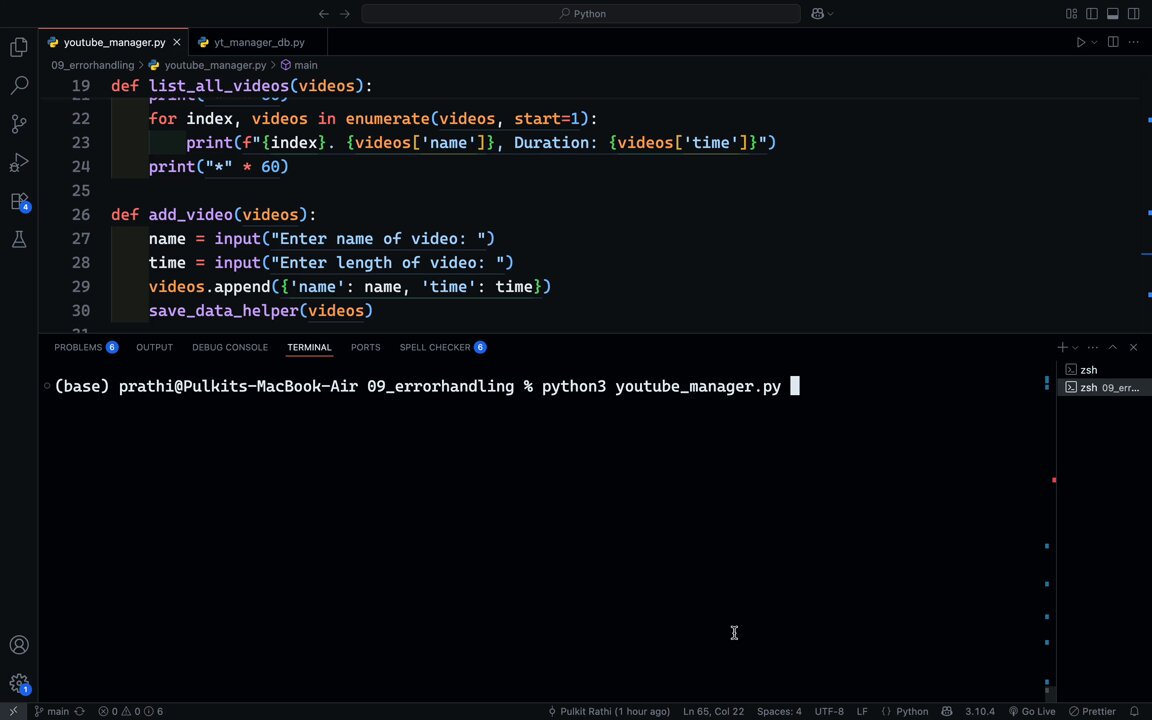Viewport: 1152px width, 720px height.
Task: Select Python interpreter 3.10.4
Action: coord(980,711)
